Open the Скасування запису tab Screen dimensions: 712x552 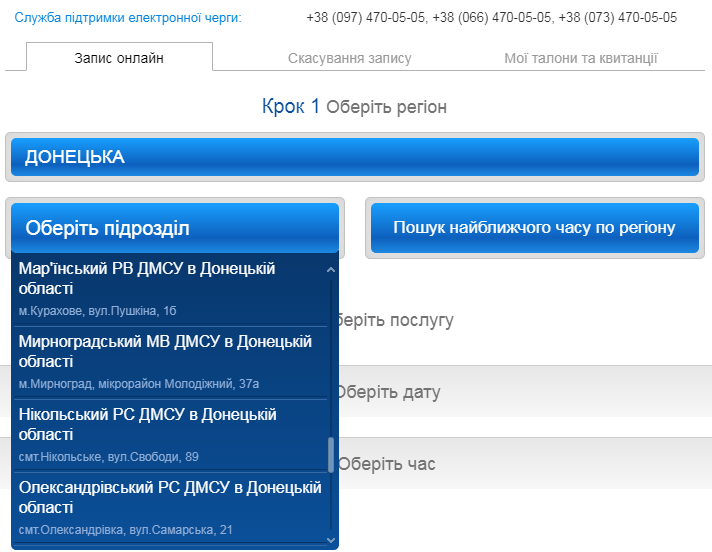click(x=349, y=58)
